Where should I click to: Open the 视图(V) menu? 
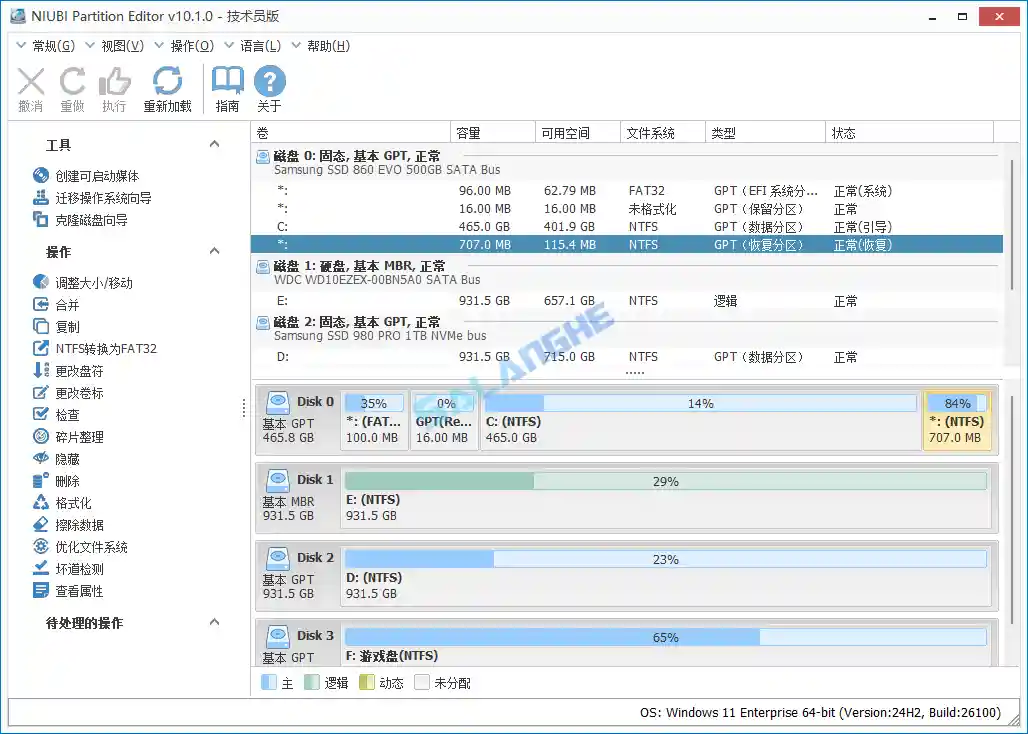click(115, 46)
